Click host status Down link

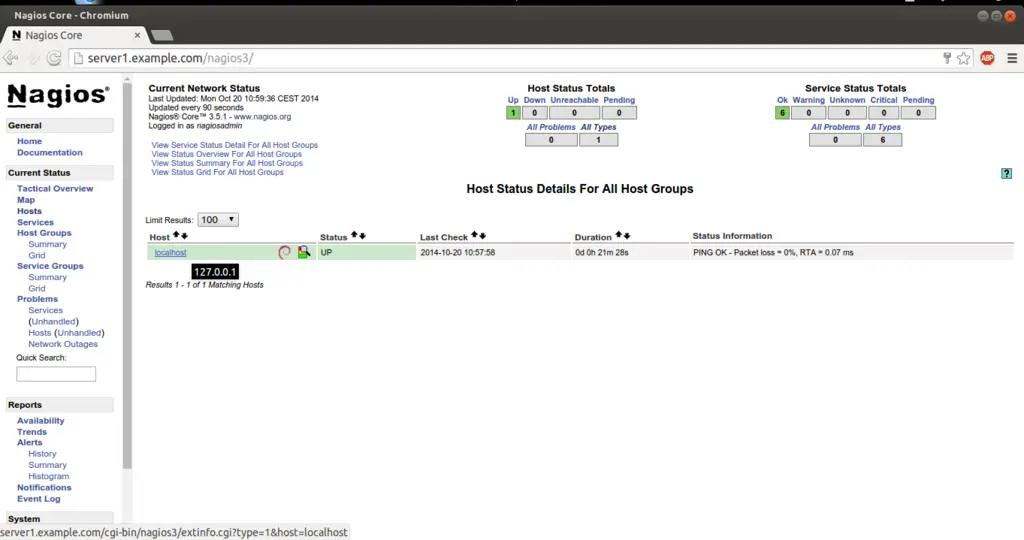tap(534, 100)
